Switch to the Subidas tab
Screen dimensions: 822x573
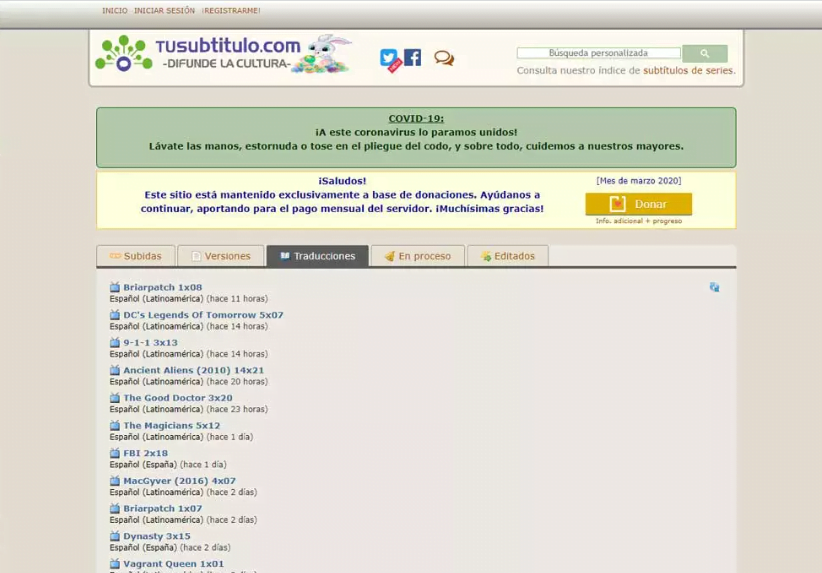(135, 256)
